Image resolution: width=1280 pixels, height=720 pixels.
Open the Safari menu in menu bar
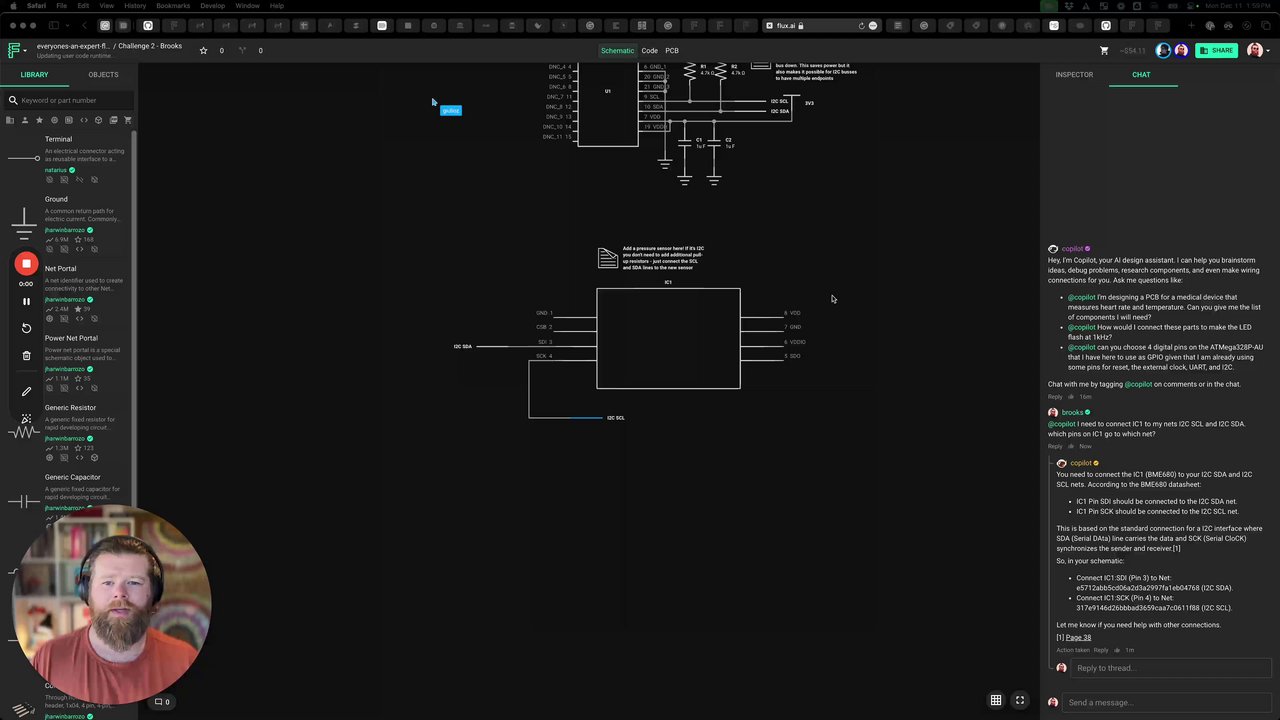(x=36, y=6)
